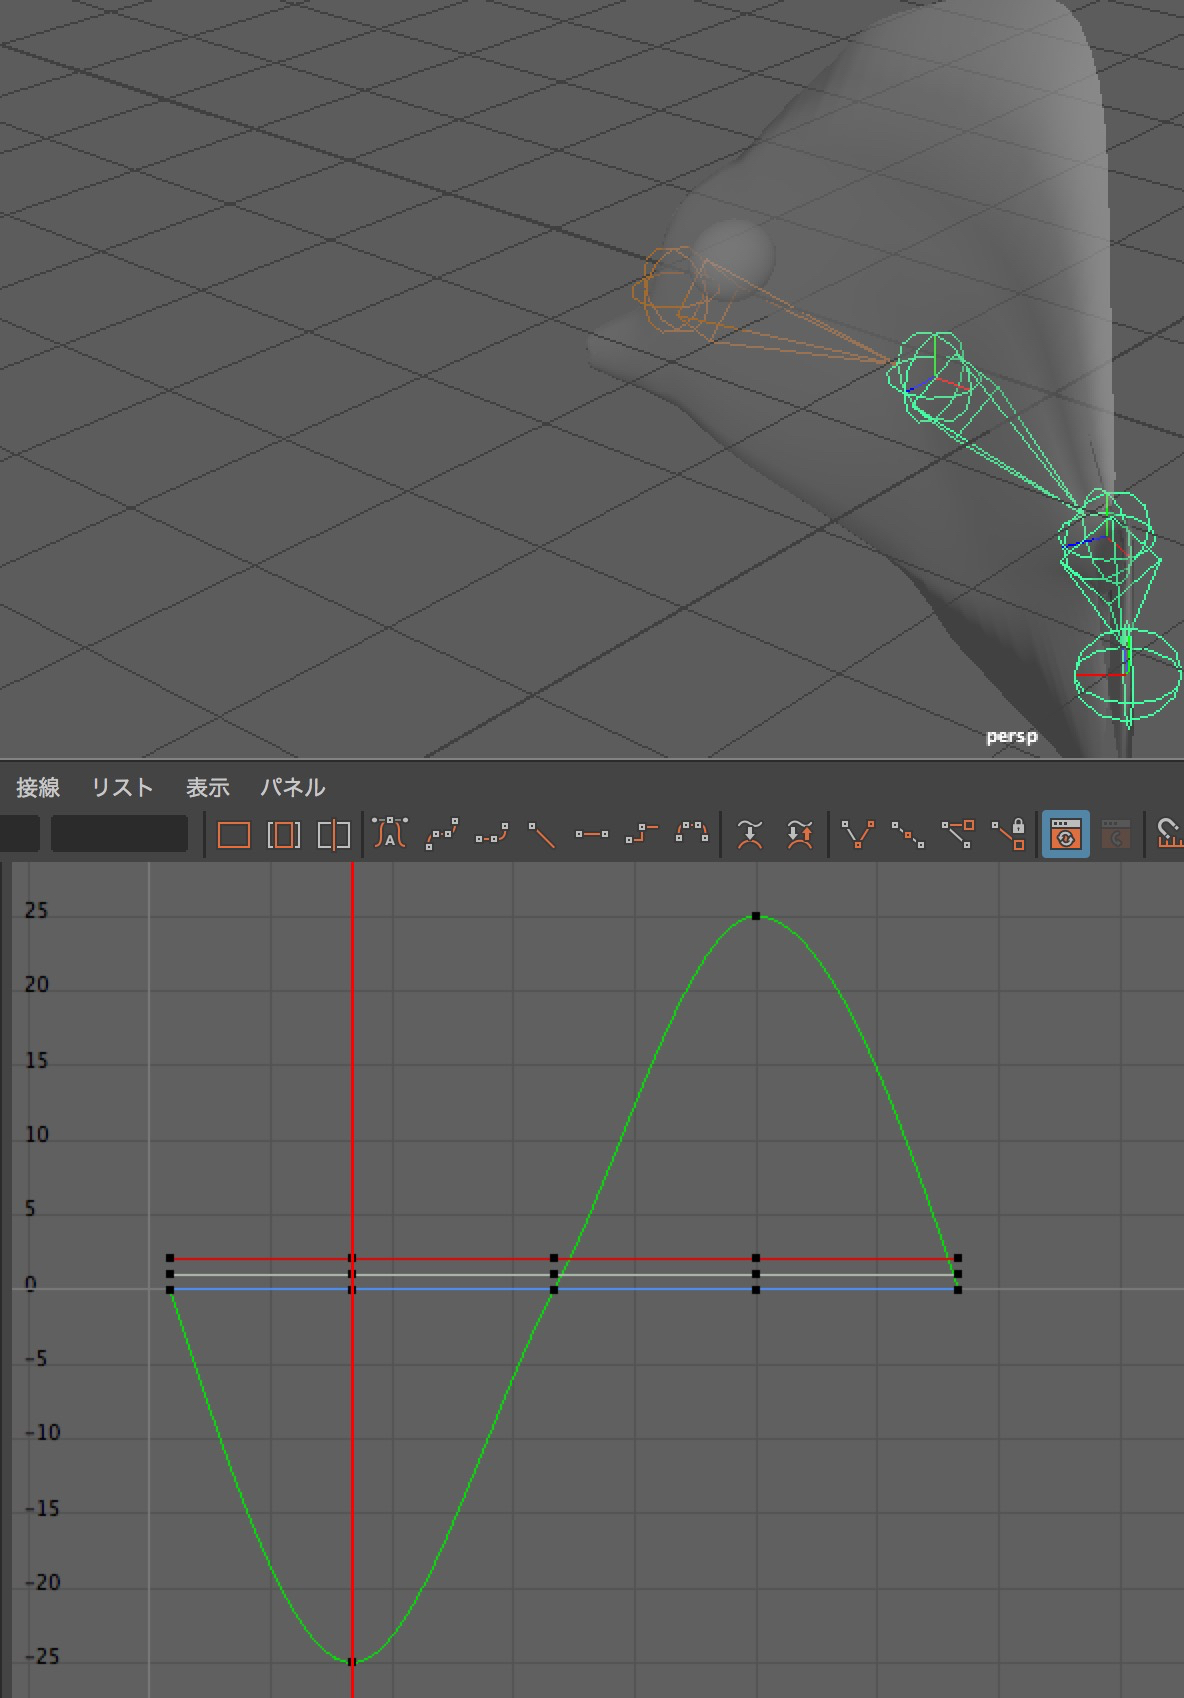Set Spline tangents on keys

441,834
